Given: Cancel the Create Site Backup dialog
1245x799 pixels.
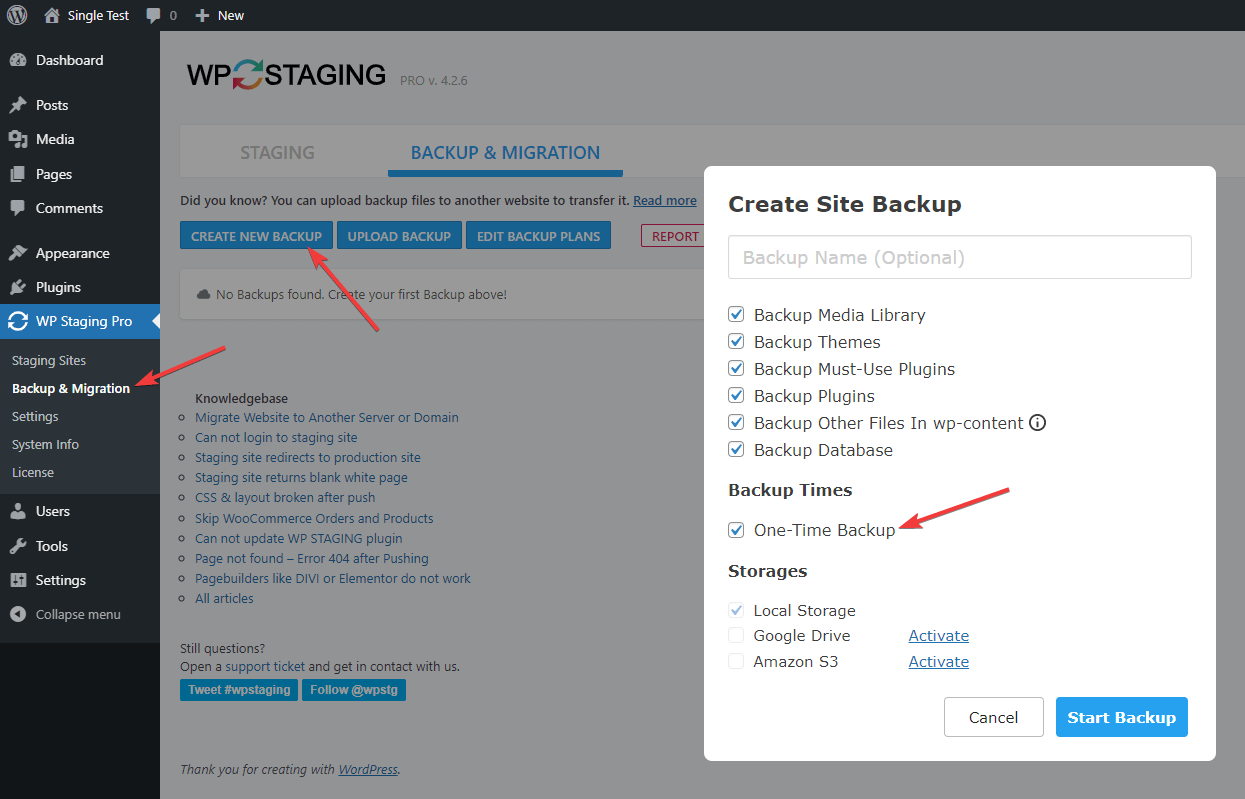Looking at the screenshot, I should [x=993, y=717].
